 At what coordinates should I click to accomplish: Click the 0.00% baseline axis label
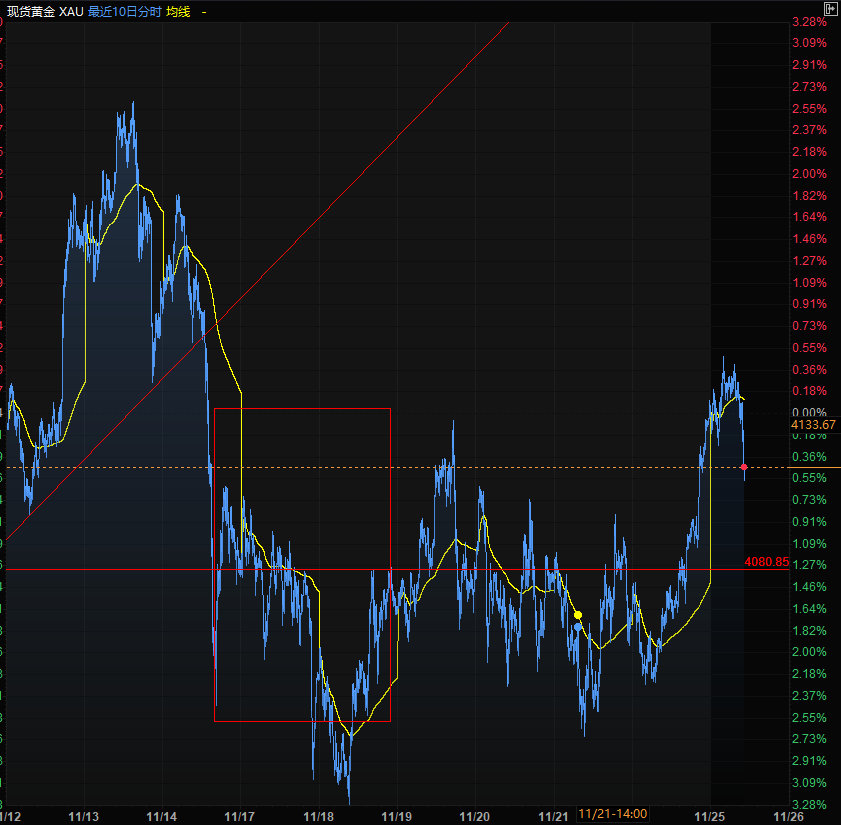point(809,412)
